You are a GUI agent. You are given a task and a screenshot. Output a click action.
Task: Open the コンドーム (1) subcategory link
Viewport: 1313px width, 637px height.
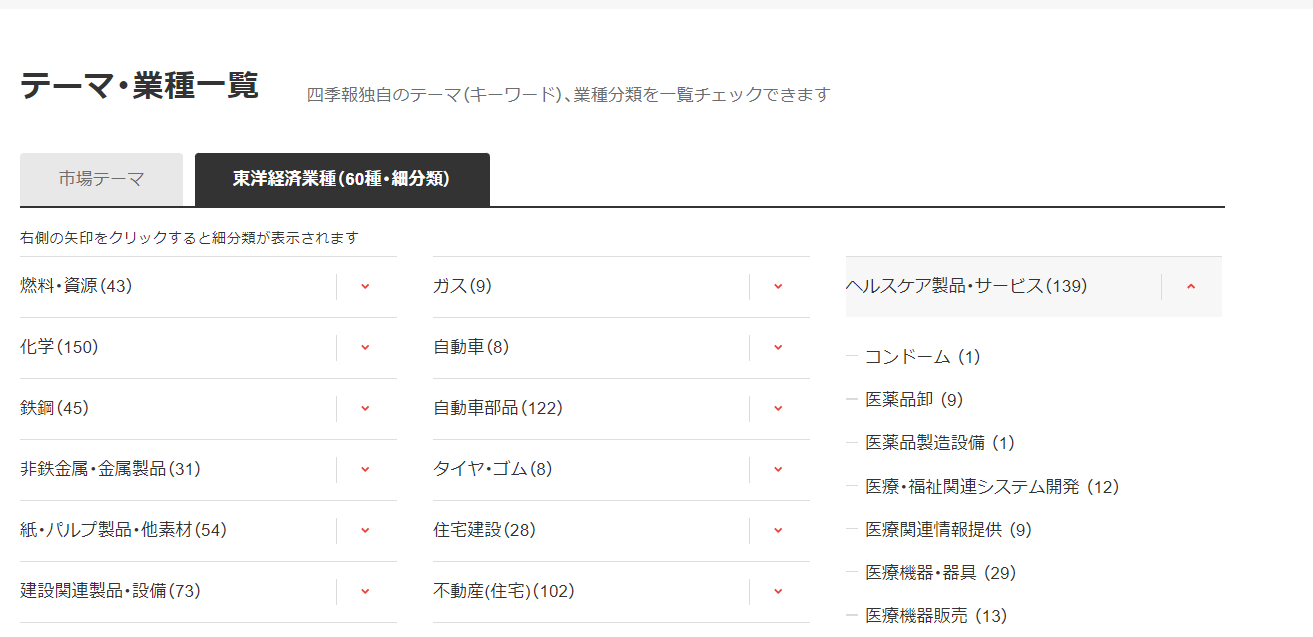(x=922, y=357)
